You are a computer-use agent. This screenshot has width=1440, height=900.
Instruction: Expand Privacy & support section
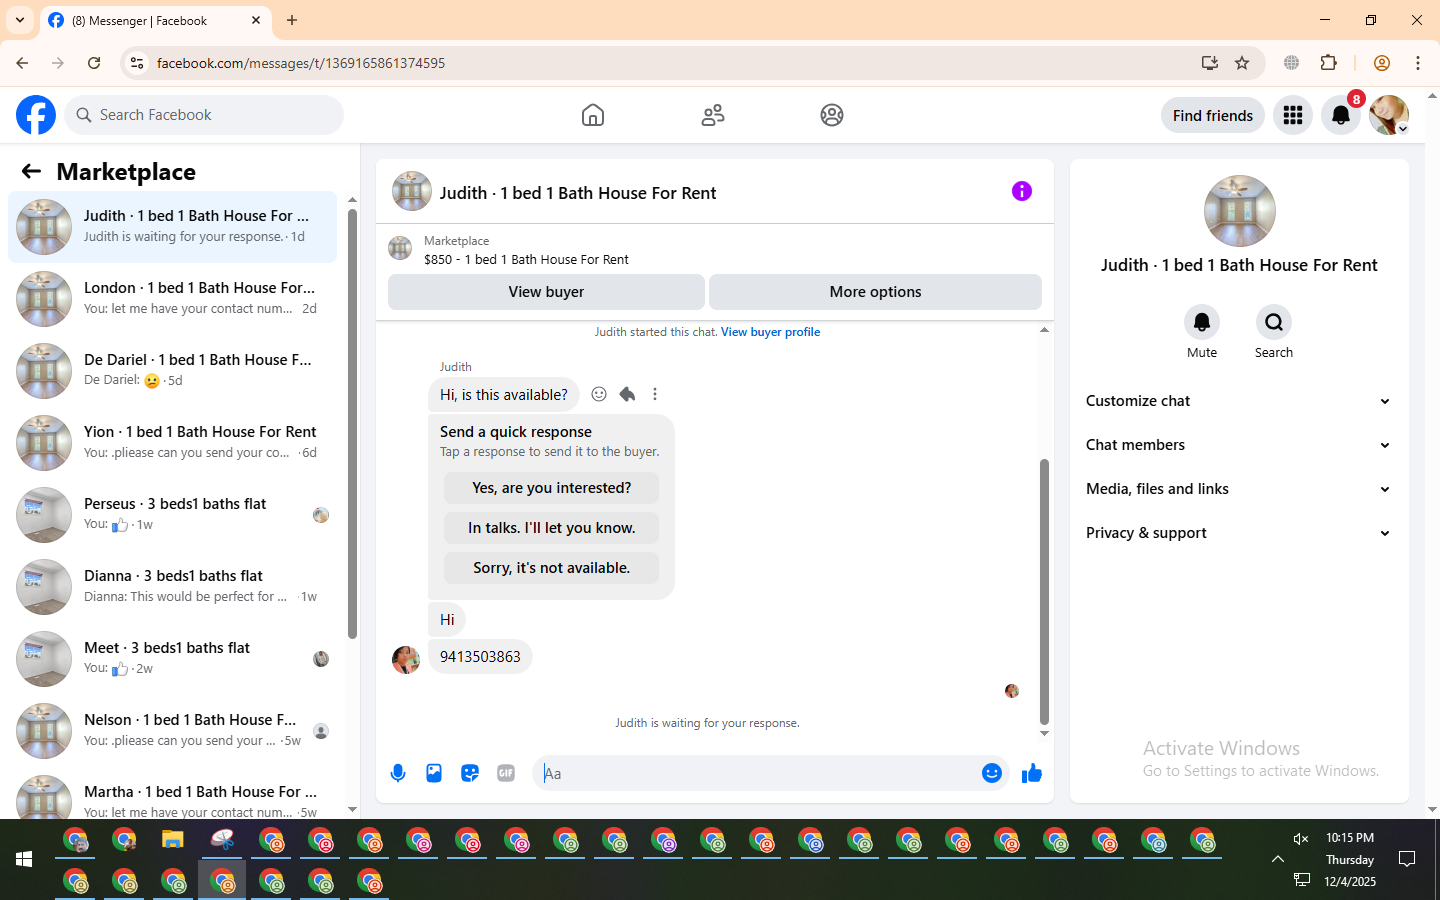(x=1239, y=533)
